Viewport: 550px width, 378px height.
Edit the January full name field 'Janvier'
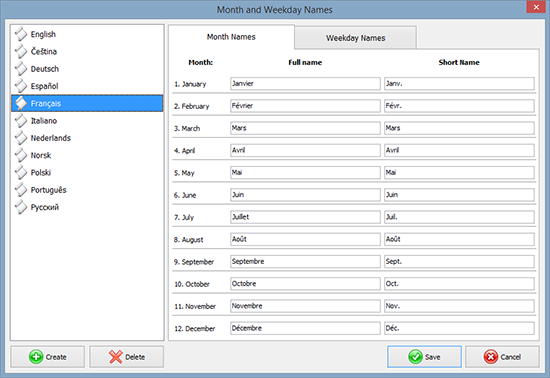click(x=305, y=84)
